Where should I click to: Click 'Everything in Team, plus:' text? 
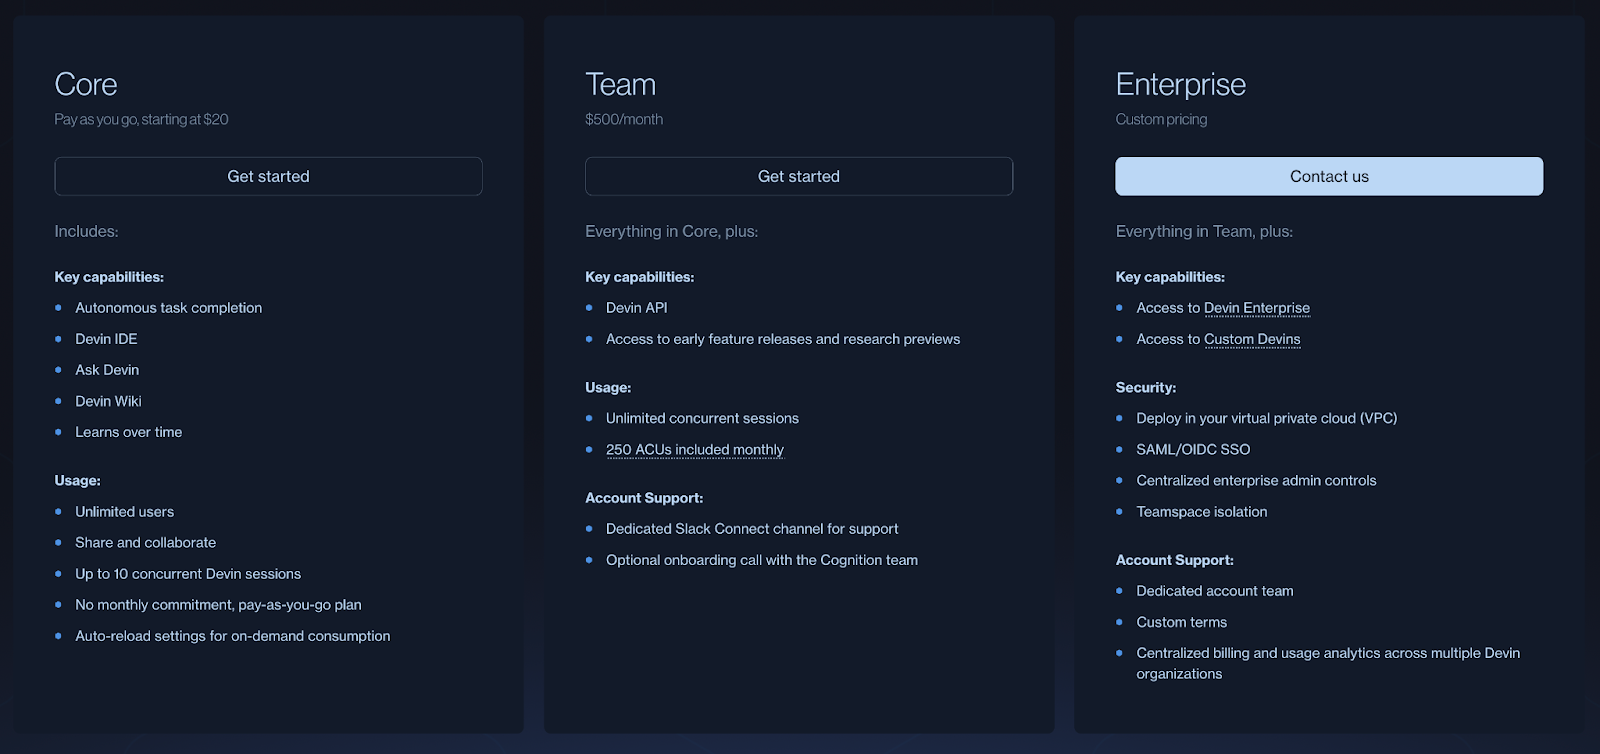1205,231
